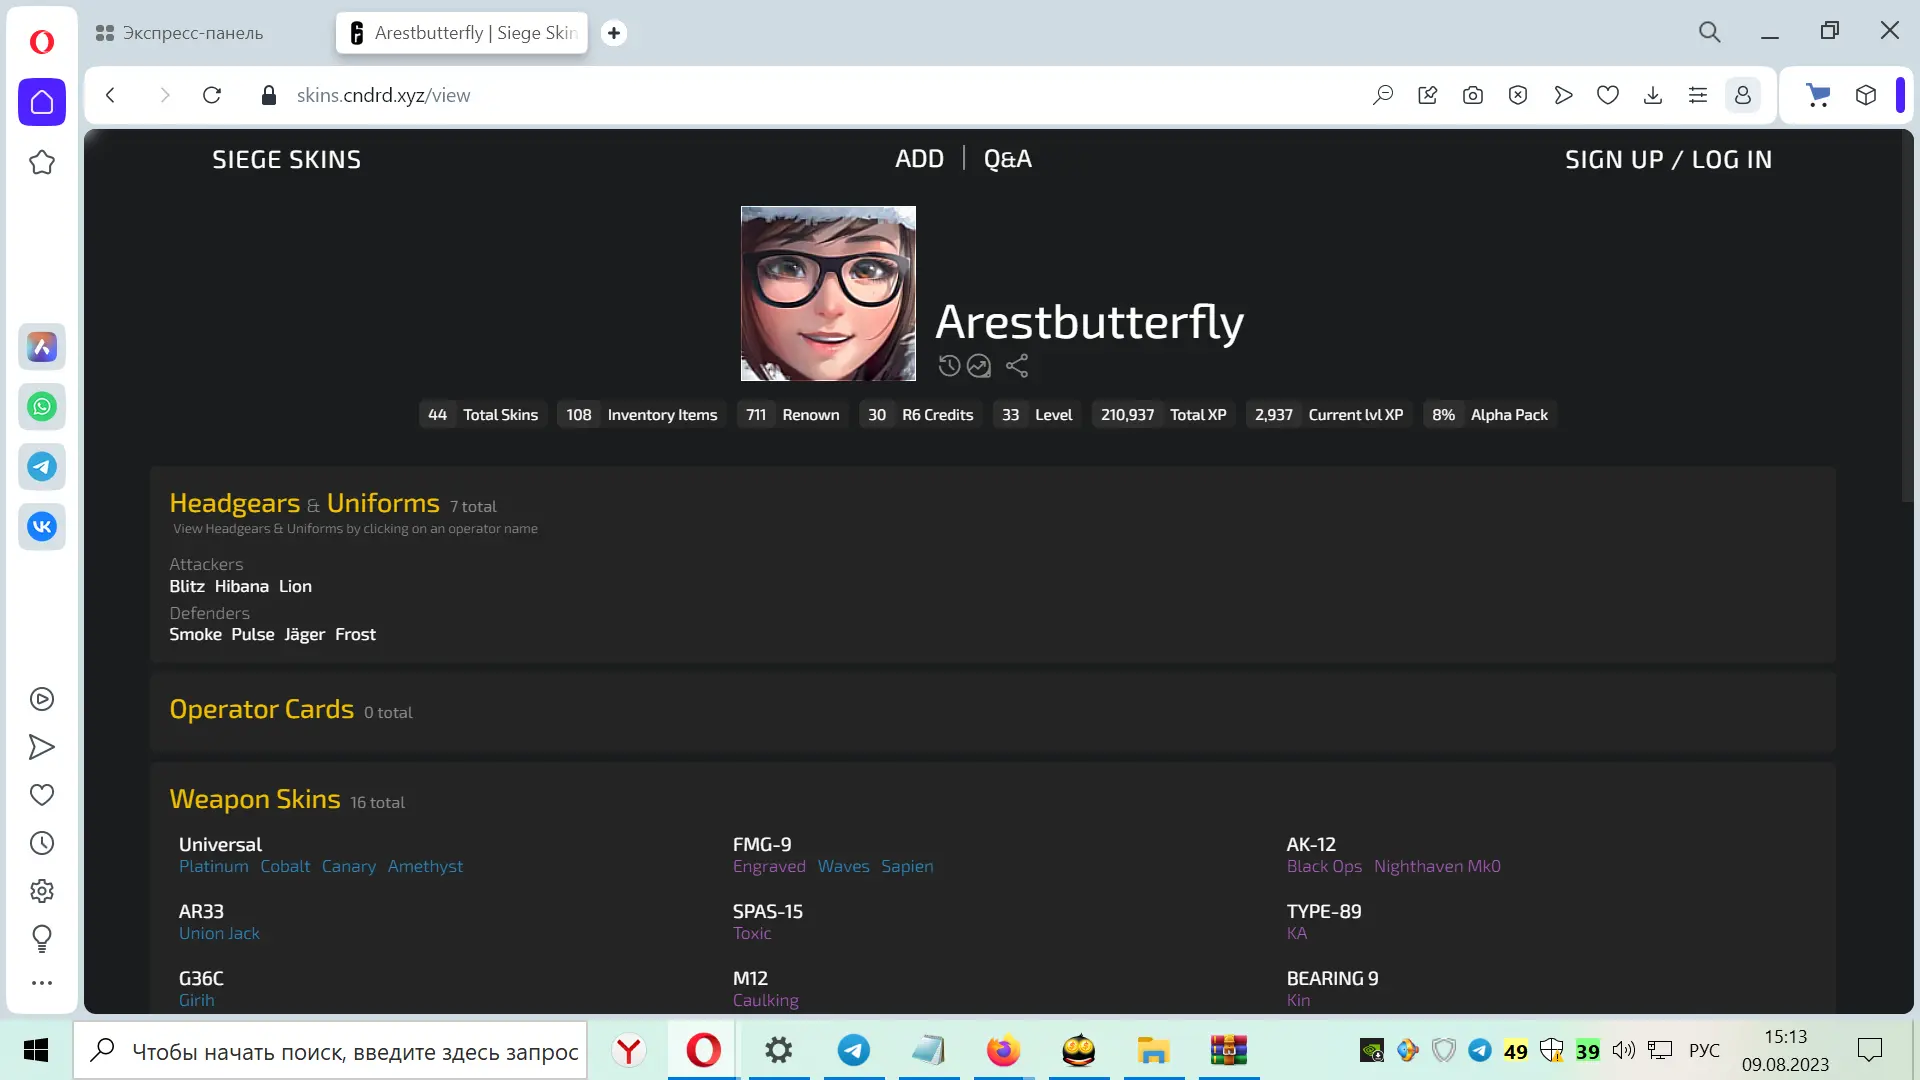Open find-in-page magnifier in address bar
The image size is (1920, 1080).
tap(1383, 95)
